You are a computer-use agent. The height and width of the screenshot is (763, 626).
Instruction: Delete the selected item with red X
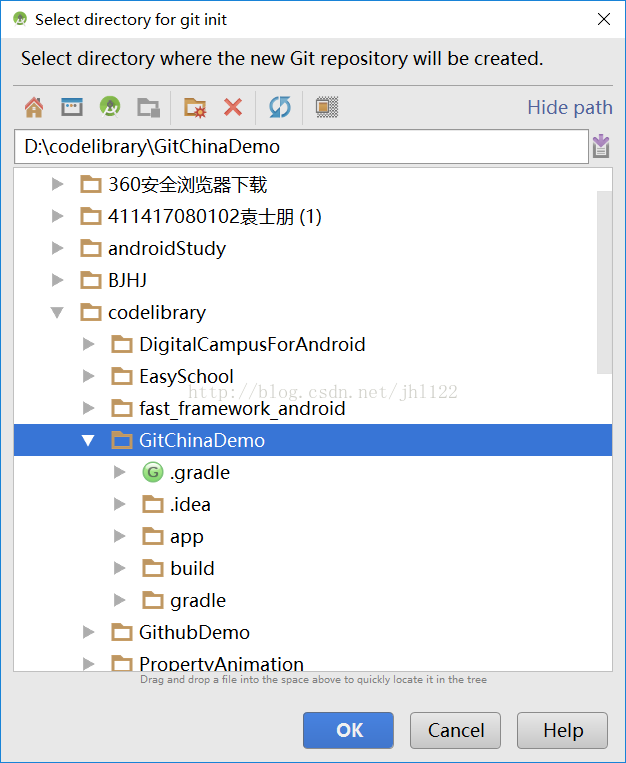click(x=233, y=107)
